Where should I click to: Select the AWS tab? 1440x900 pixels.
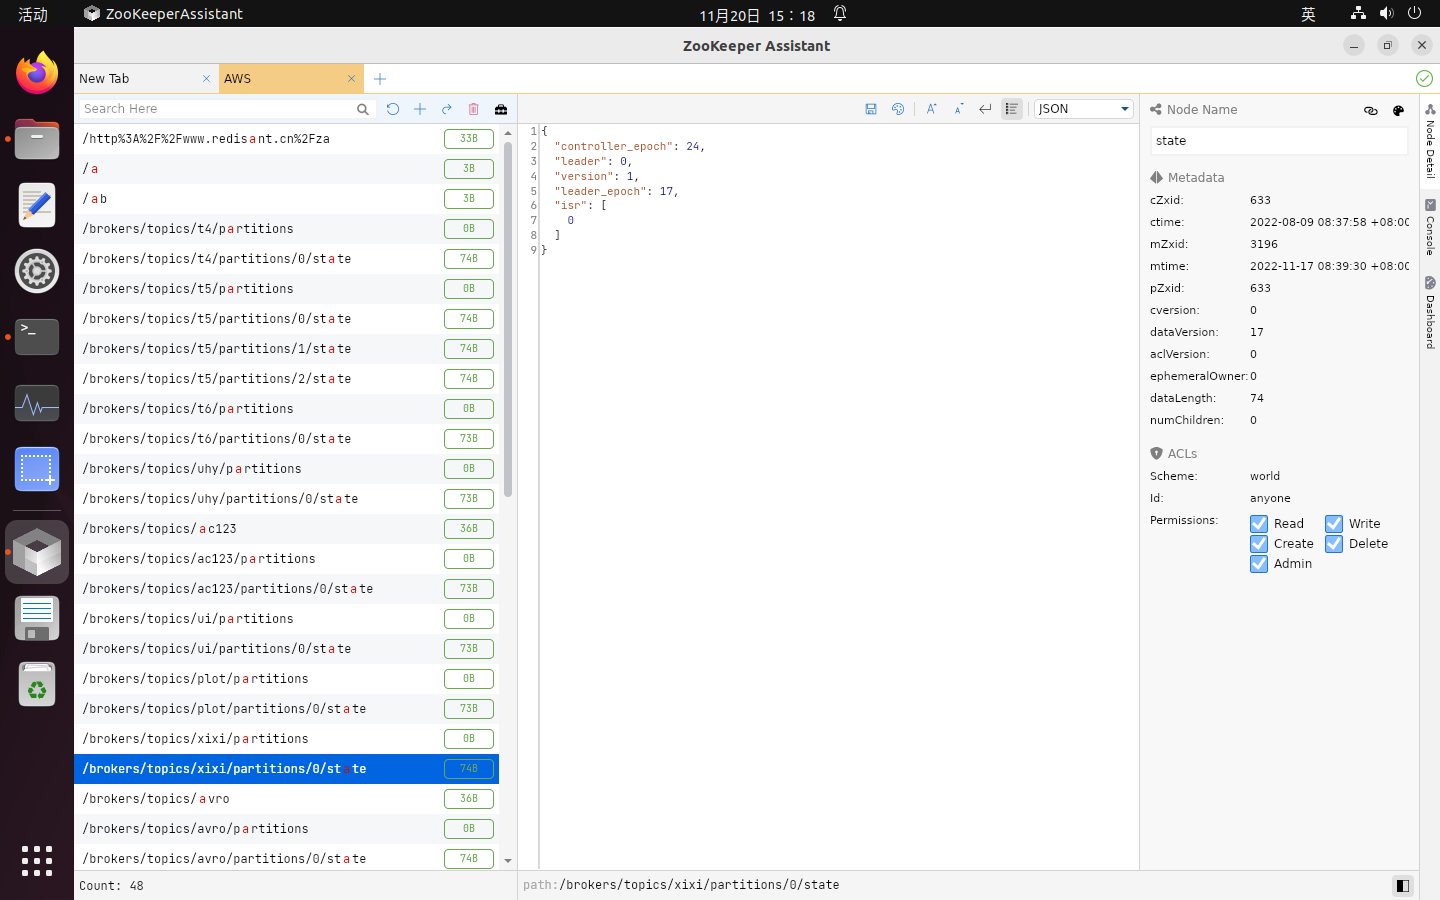pyautogui.click(x=290, y=79)
